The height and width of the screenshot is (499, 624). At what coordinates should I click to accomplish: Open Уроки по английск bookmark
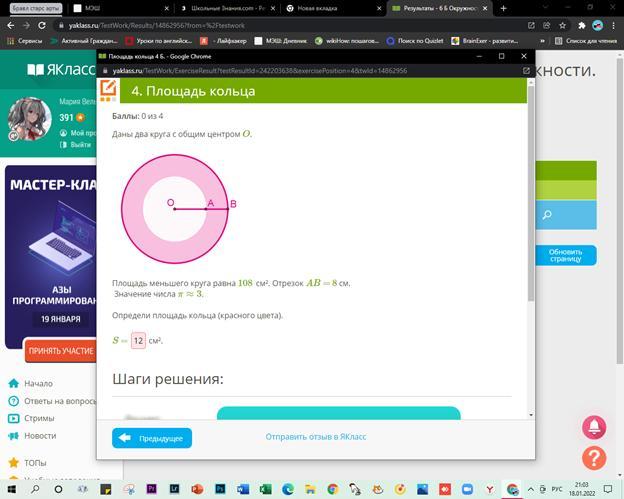159,41
